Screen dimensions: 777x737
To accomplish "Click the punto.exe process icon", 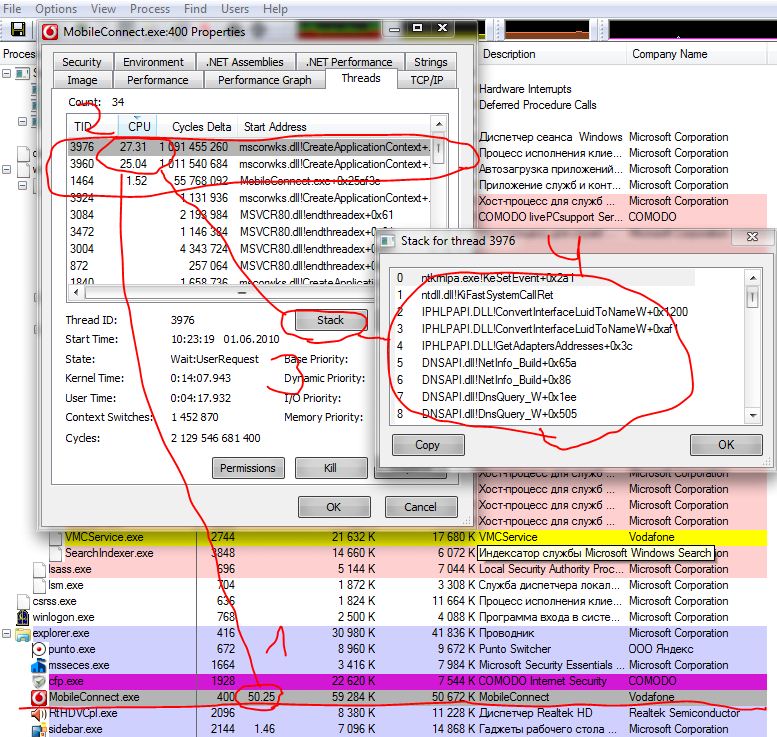I will 39,650.
